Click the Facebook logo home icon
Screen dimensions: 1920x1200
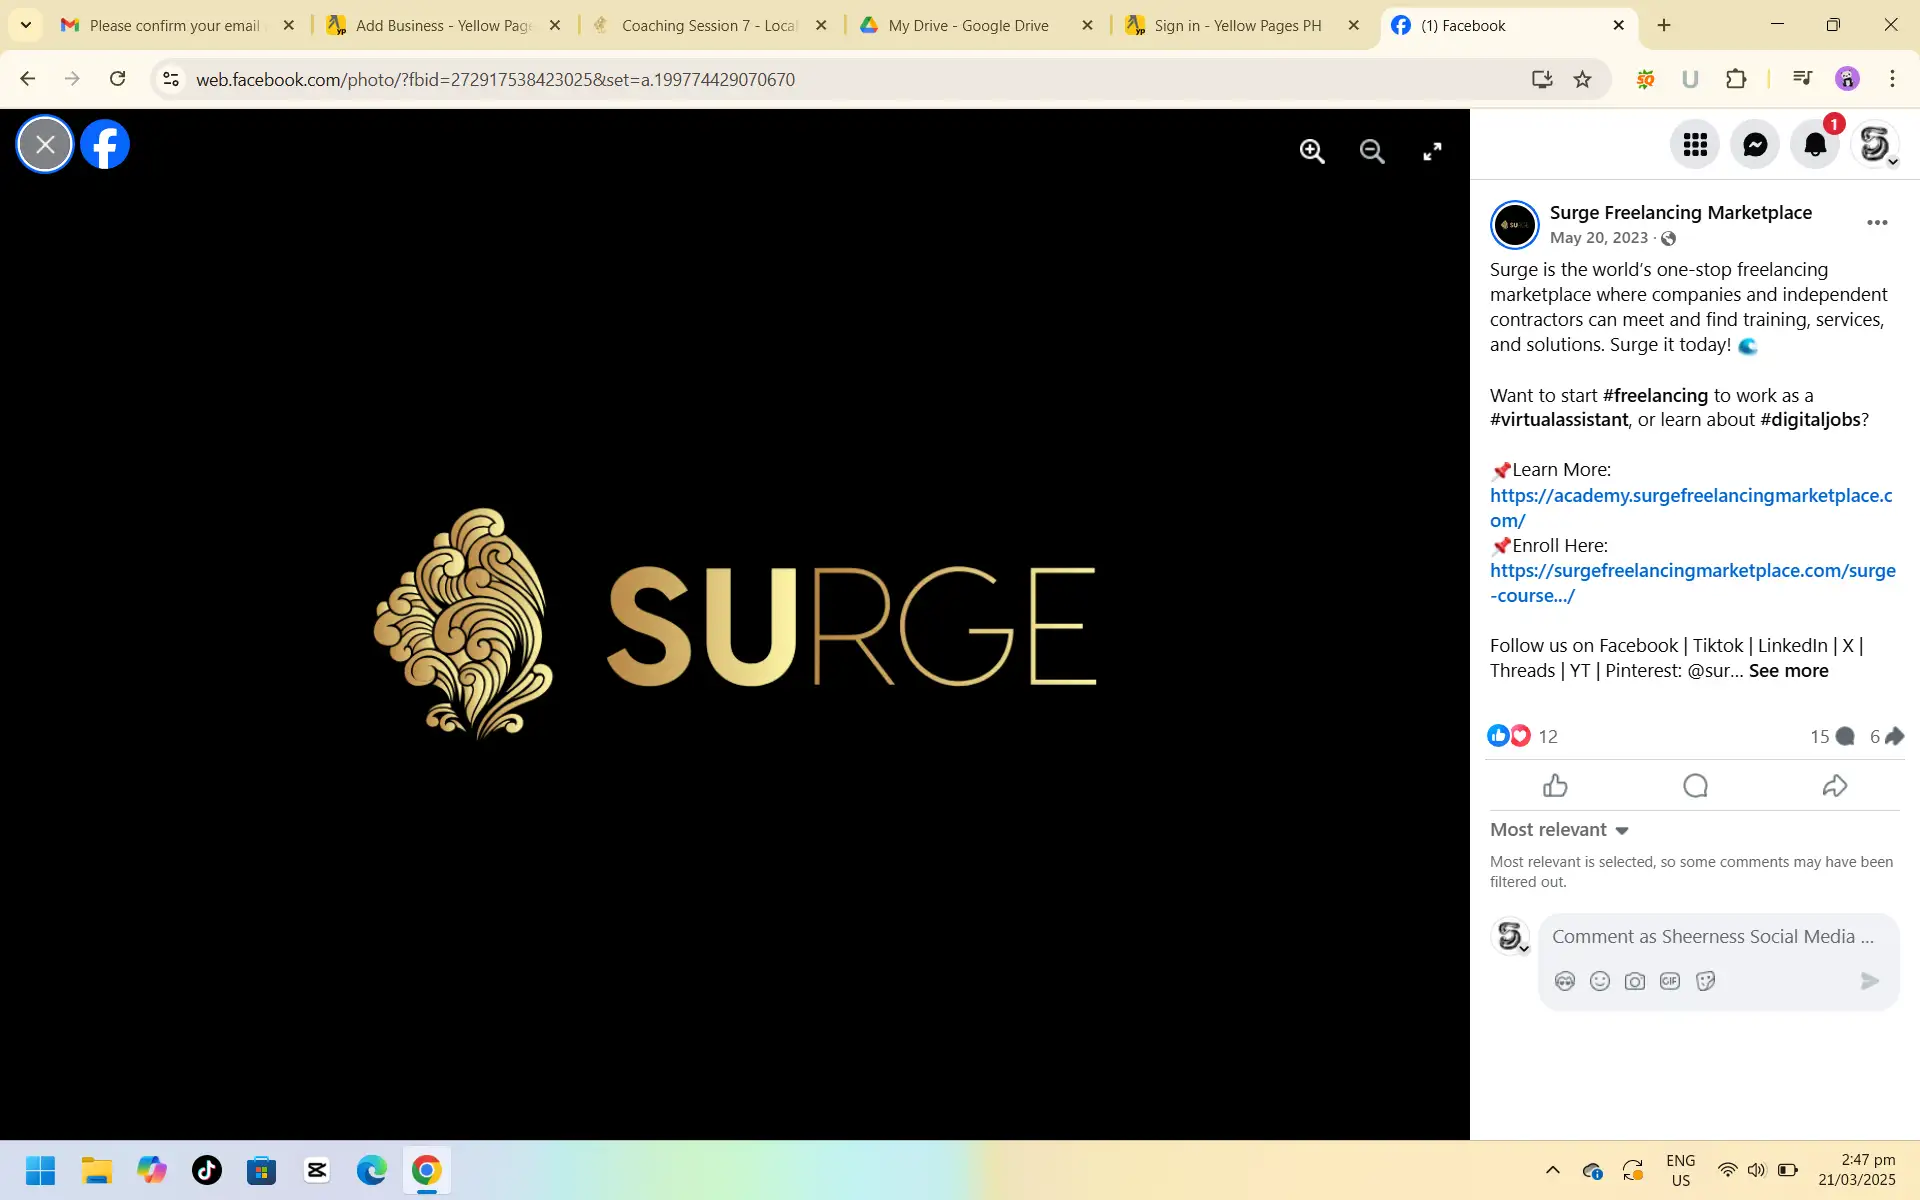[105, 145]
